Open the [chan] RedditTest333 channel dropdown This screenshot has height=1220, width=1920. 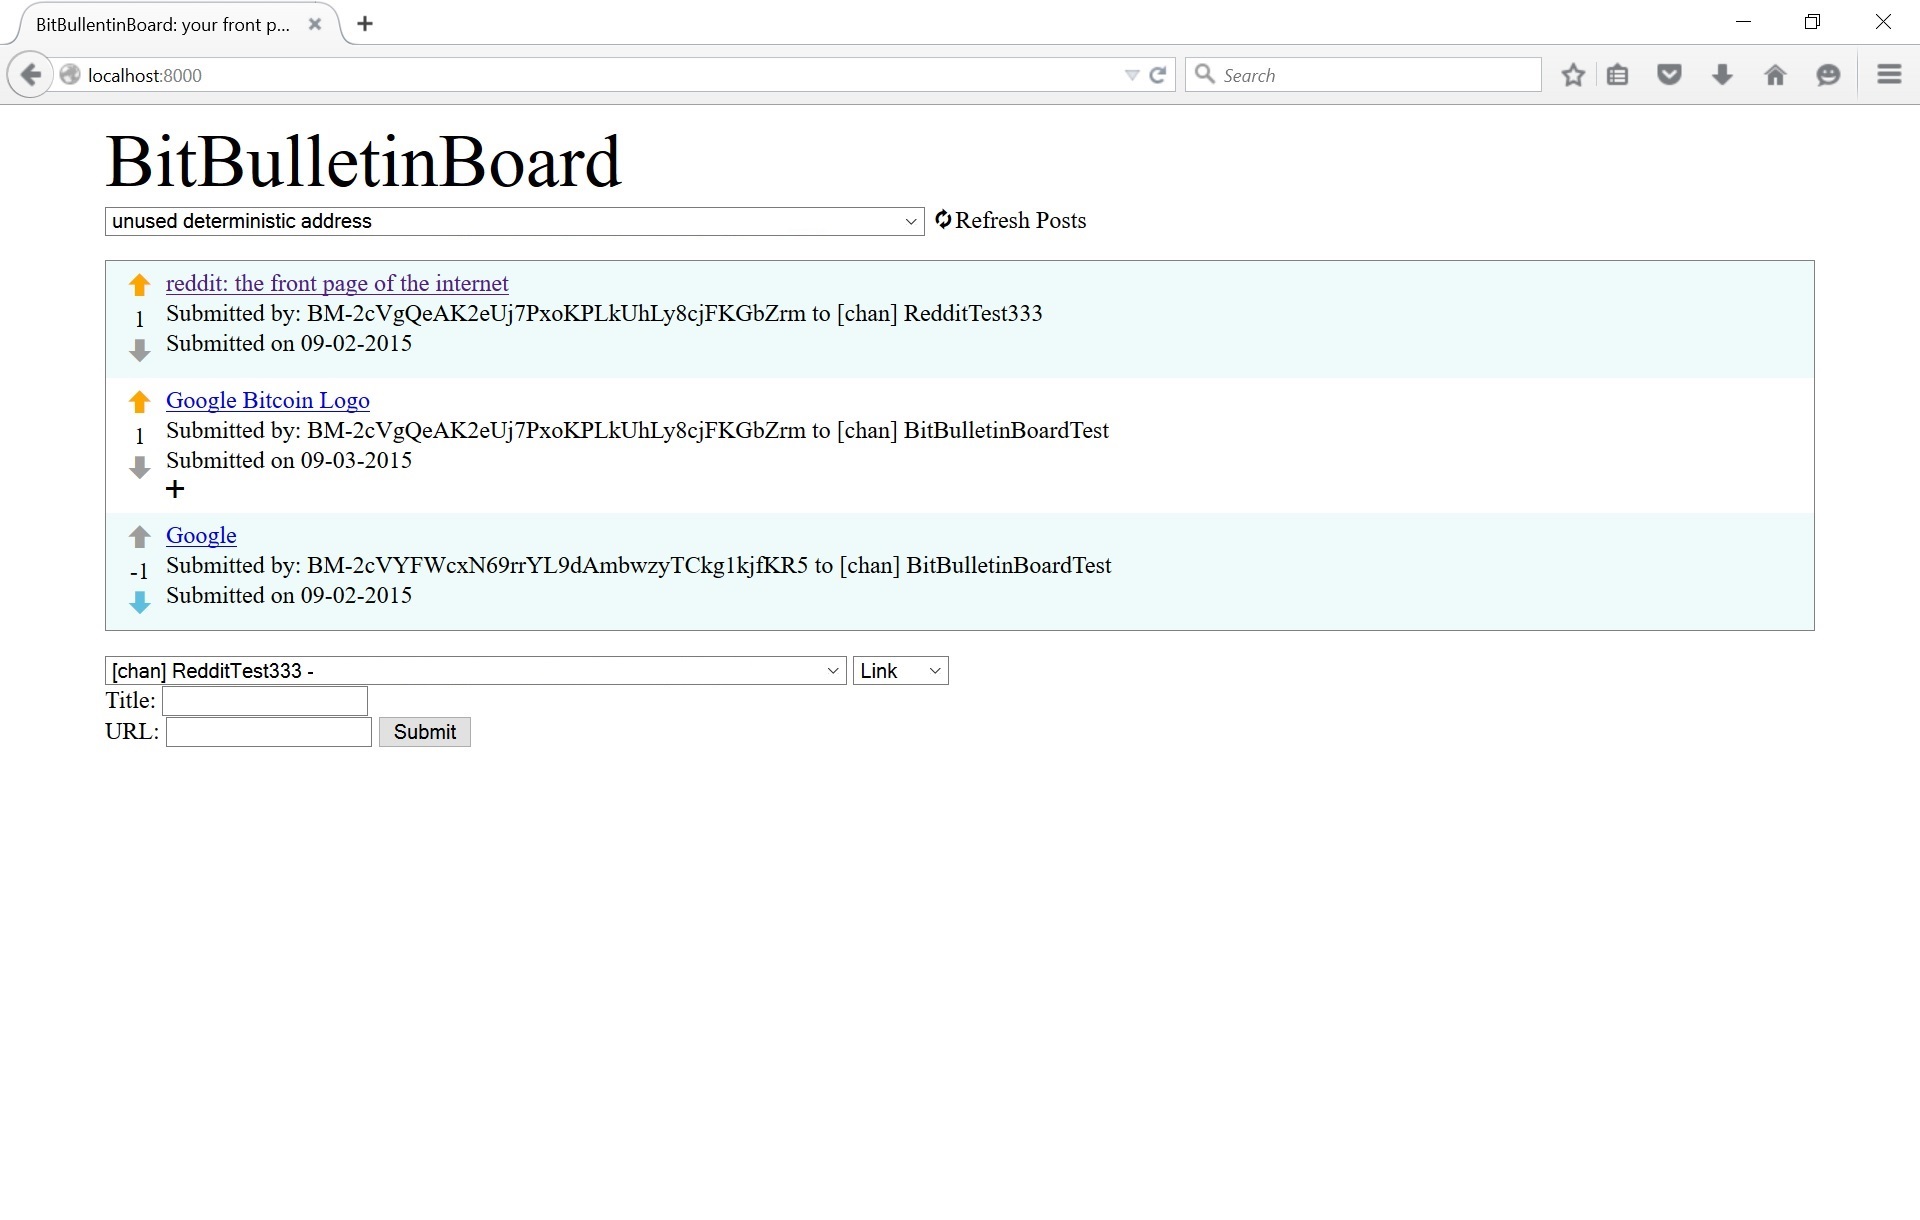[475, 671]
